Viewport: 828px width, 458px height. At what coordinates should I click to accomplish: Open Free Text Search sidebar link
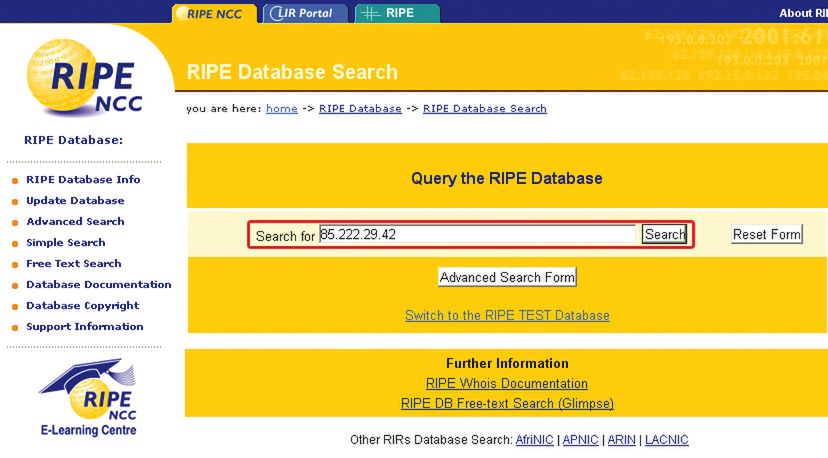74,264
